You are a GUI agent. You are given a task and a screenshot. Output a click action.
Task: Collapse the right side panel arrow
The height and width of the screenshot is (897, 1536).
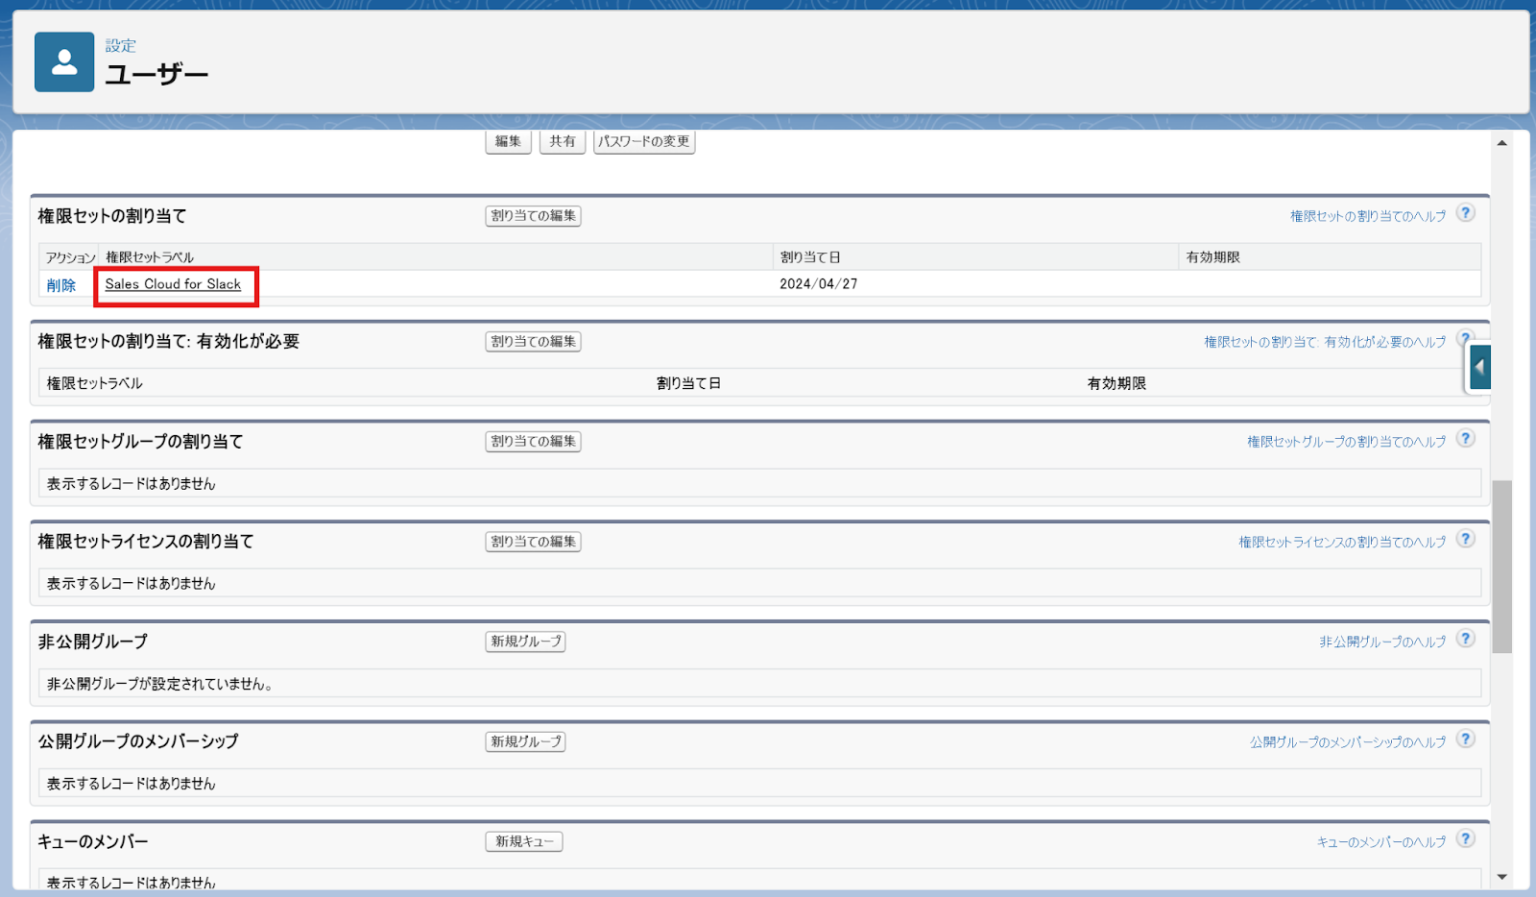(1479, 367)
